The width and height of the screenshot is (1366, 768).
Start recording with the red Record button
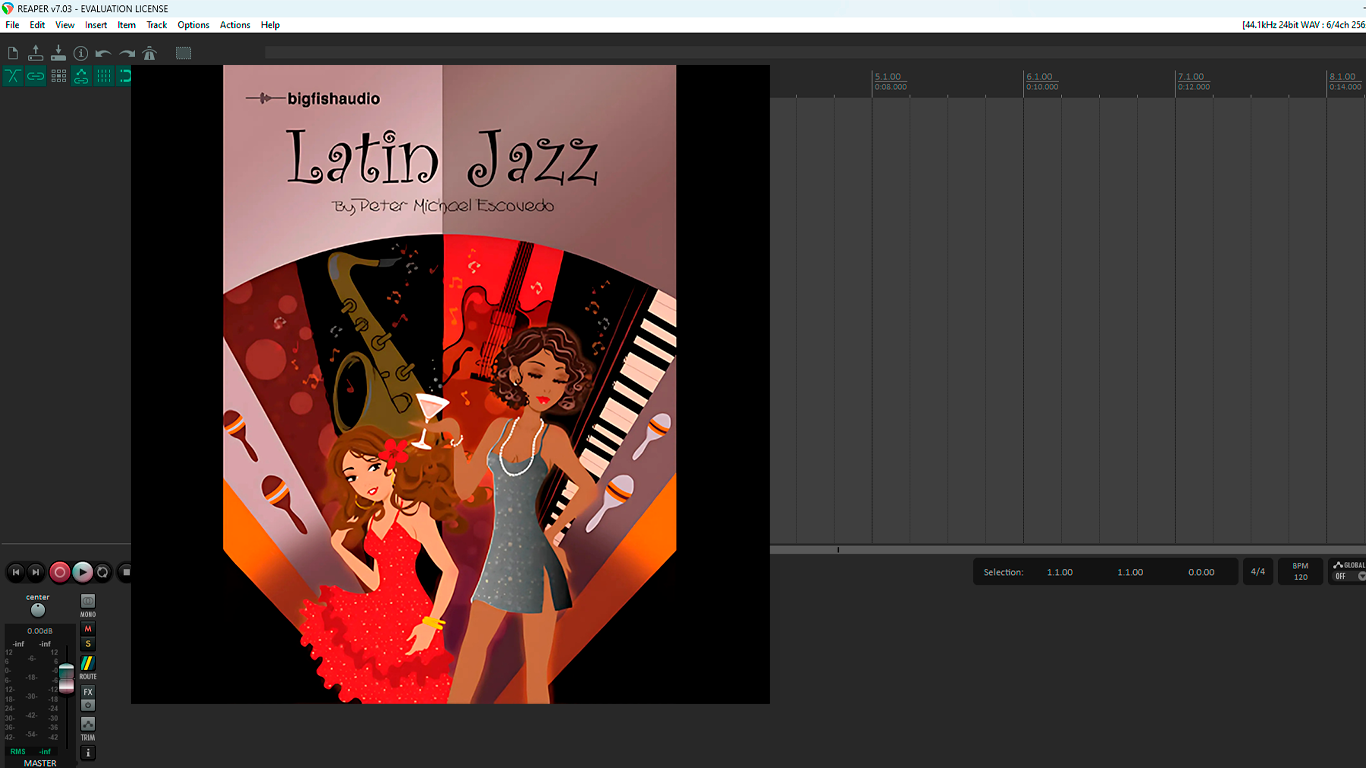[x=60, y=572]
